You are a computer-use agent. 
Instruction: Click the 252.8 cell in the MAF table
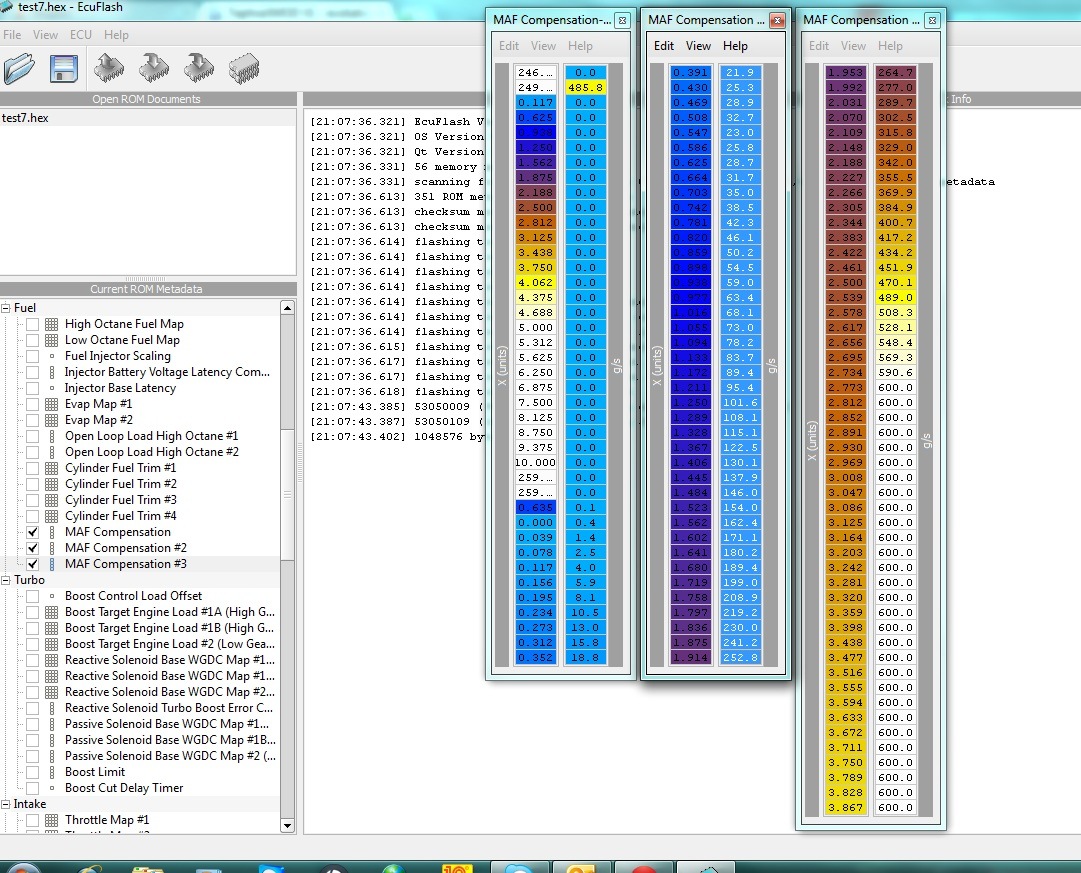tap(740, 658)
